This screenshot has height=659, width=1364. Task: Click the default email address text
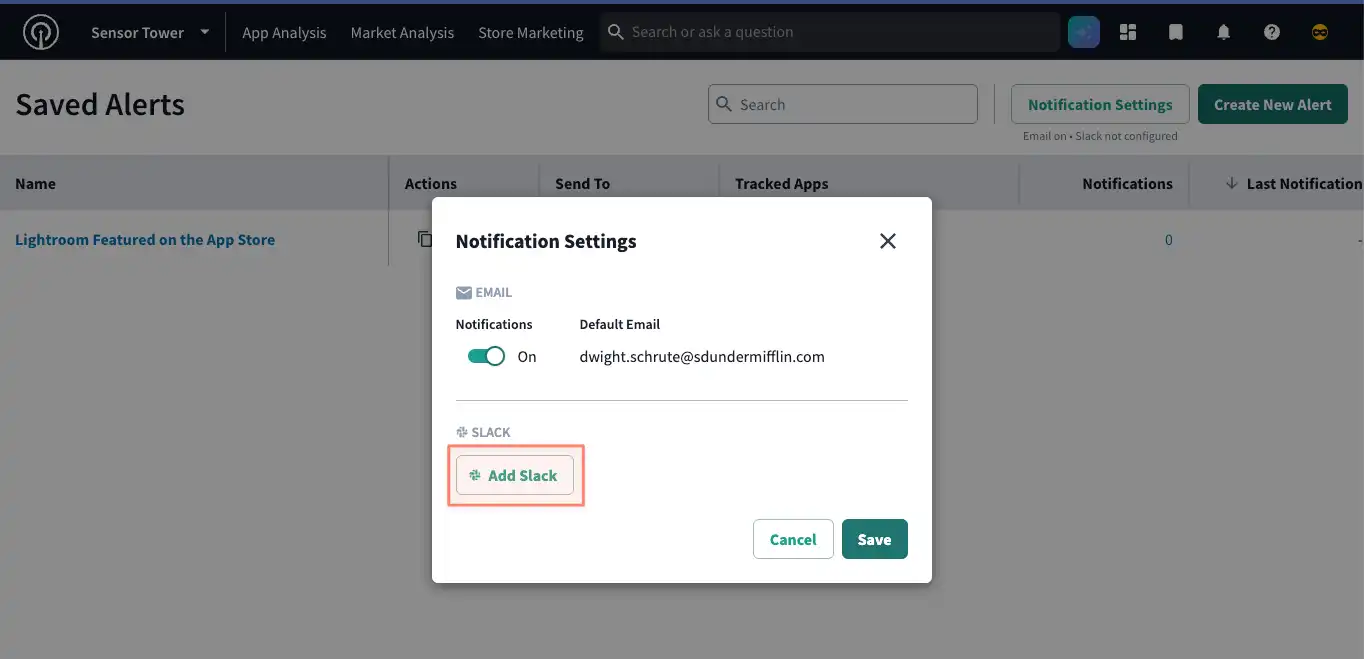tap(702, 356)
